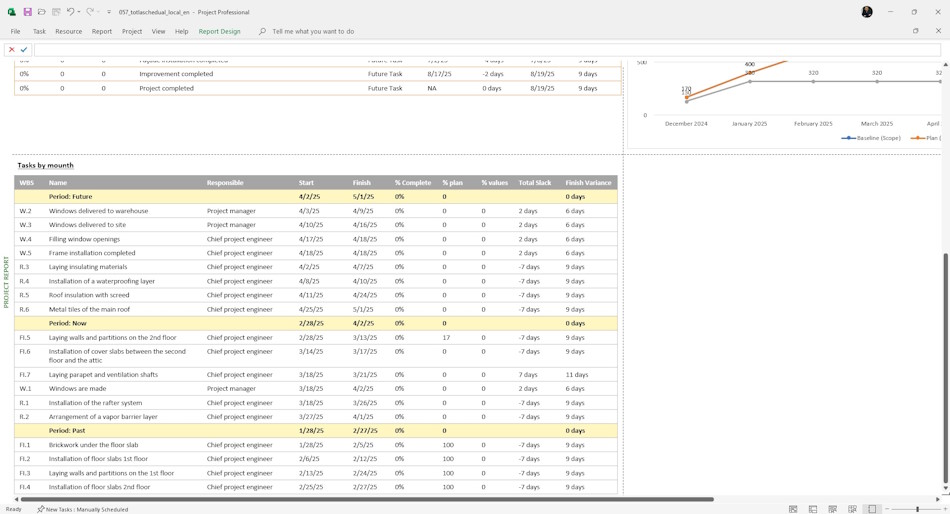This screenshot has width=950, height=514.
Task: Click the scroll right arrow
Action: pyautogui.click(x=938, y=499)
